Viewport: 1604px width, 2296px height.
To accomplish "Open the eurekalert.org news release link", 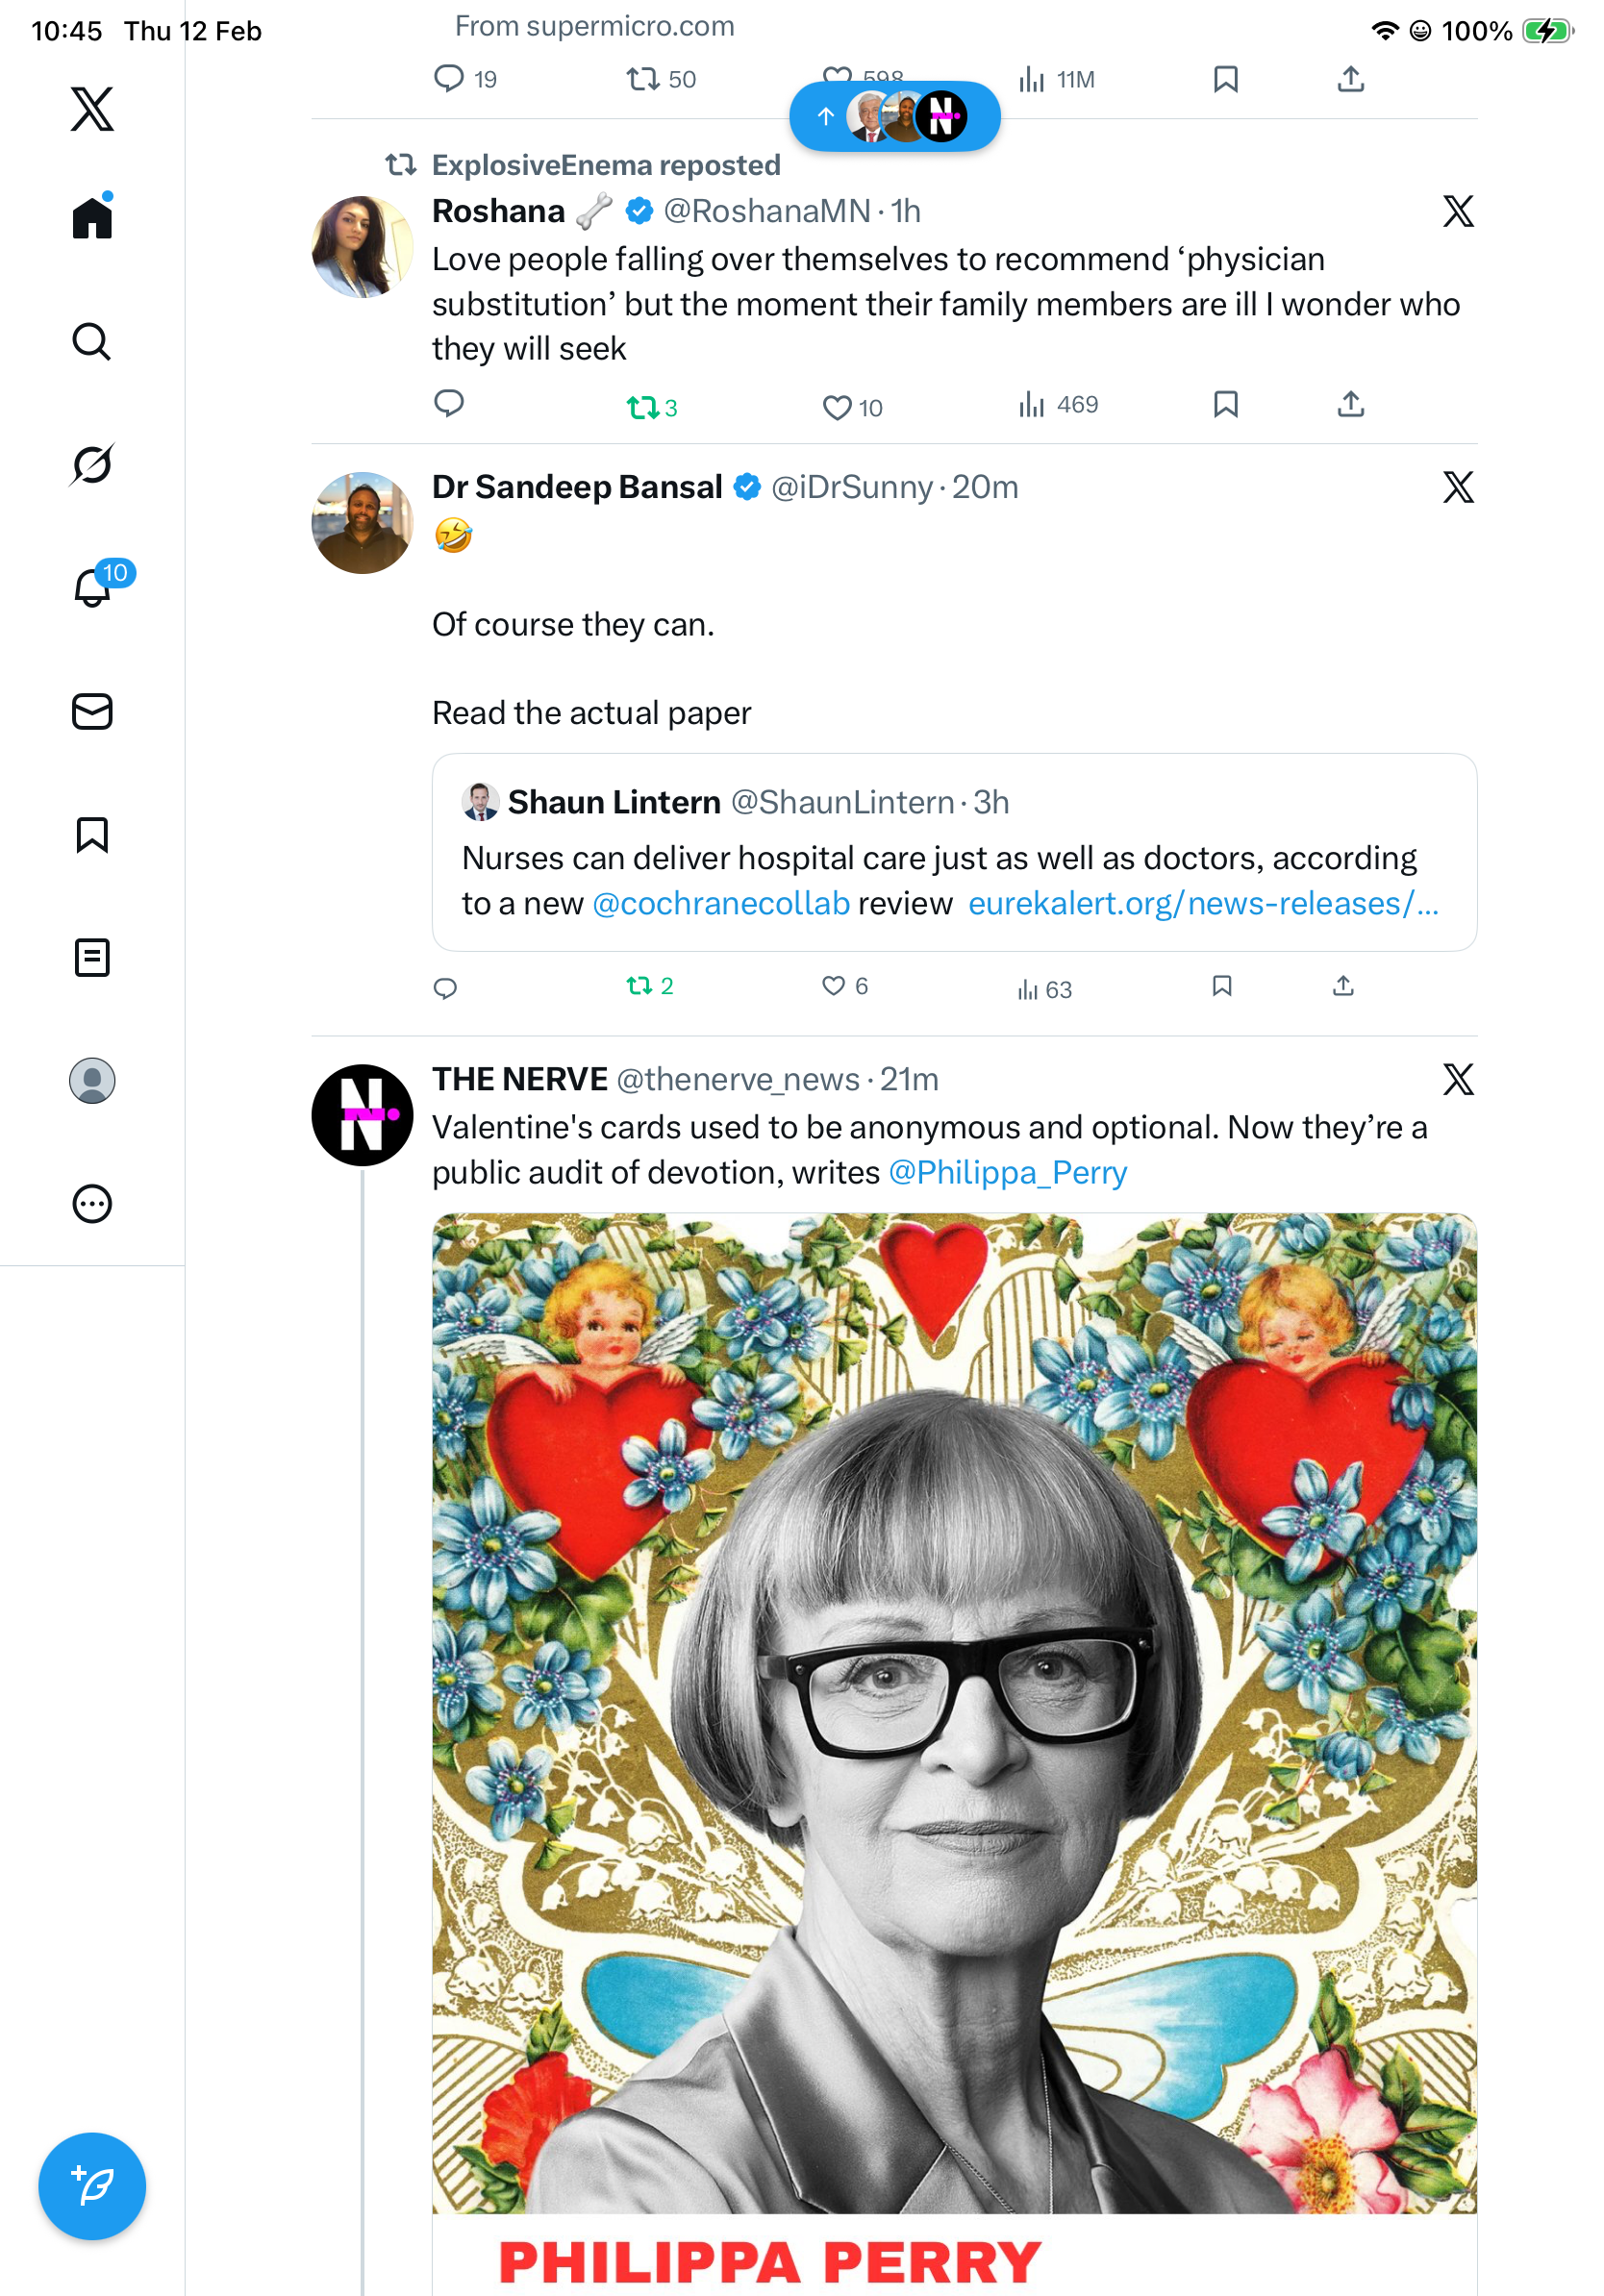I will point(1202,903).
